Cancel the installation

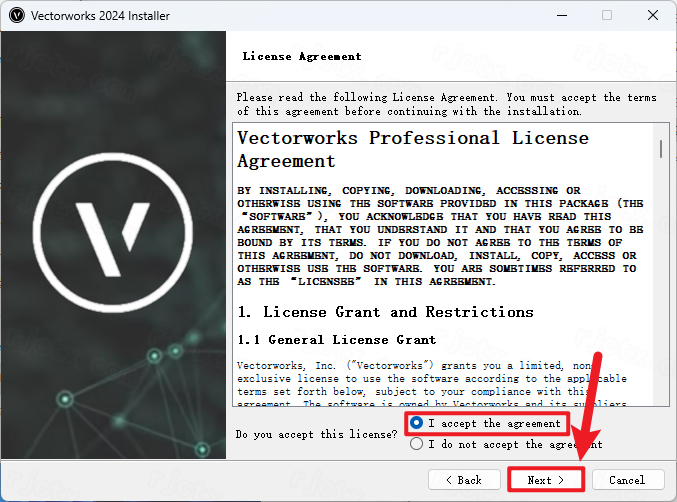[x=627, y=480]
